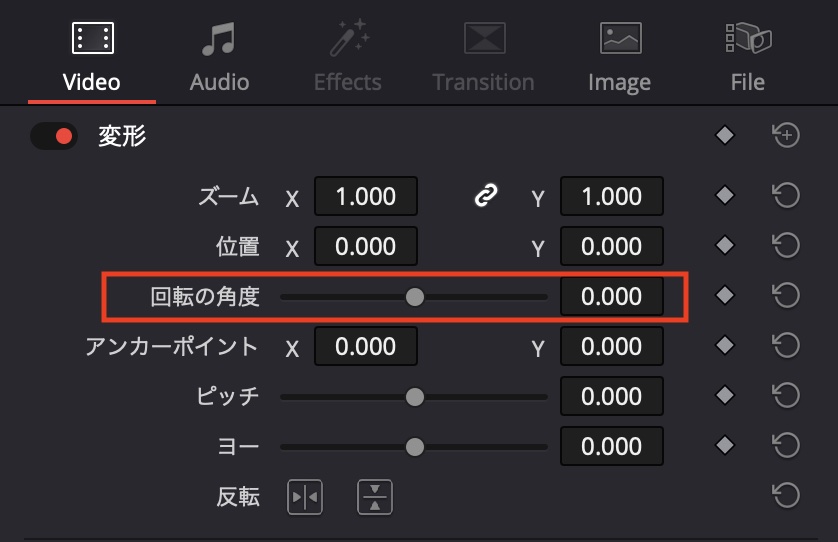Screen dimensions: 838x542
Task: Add keyframe for ピッチ (pitch)
Action: pyautogui.click(x=726, y=396)
